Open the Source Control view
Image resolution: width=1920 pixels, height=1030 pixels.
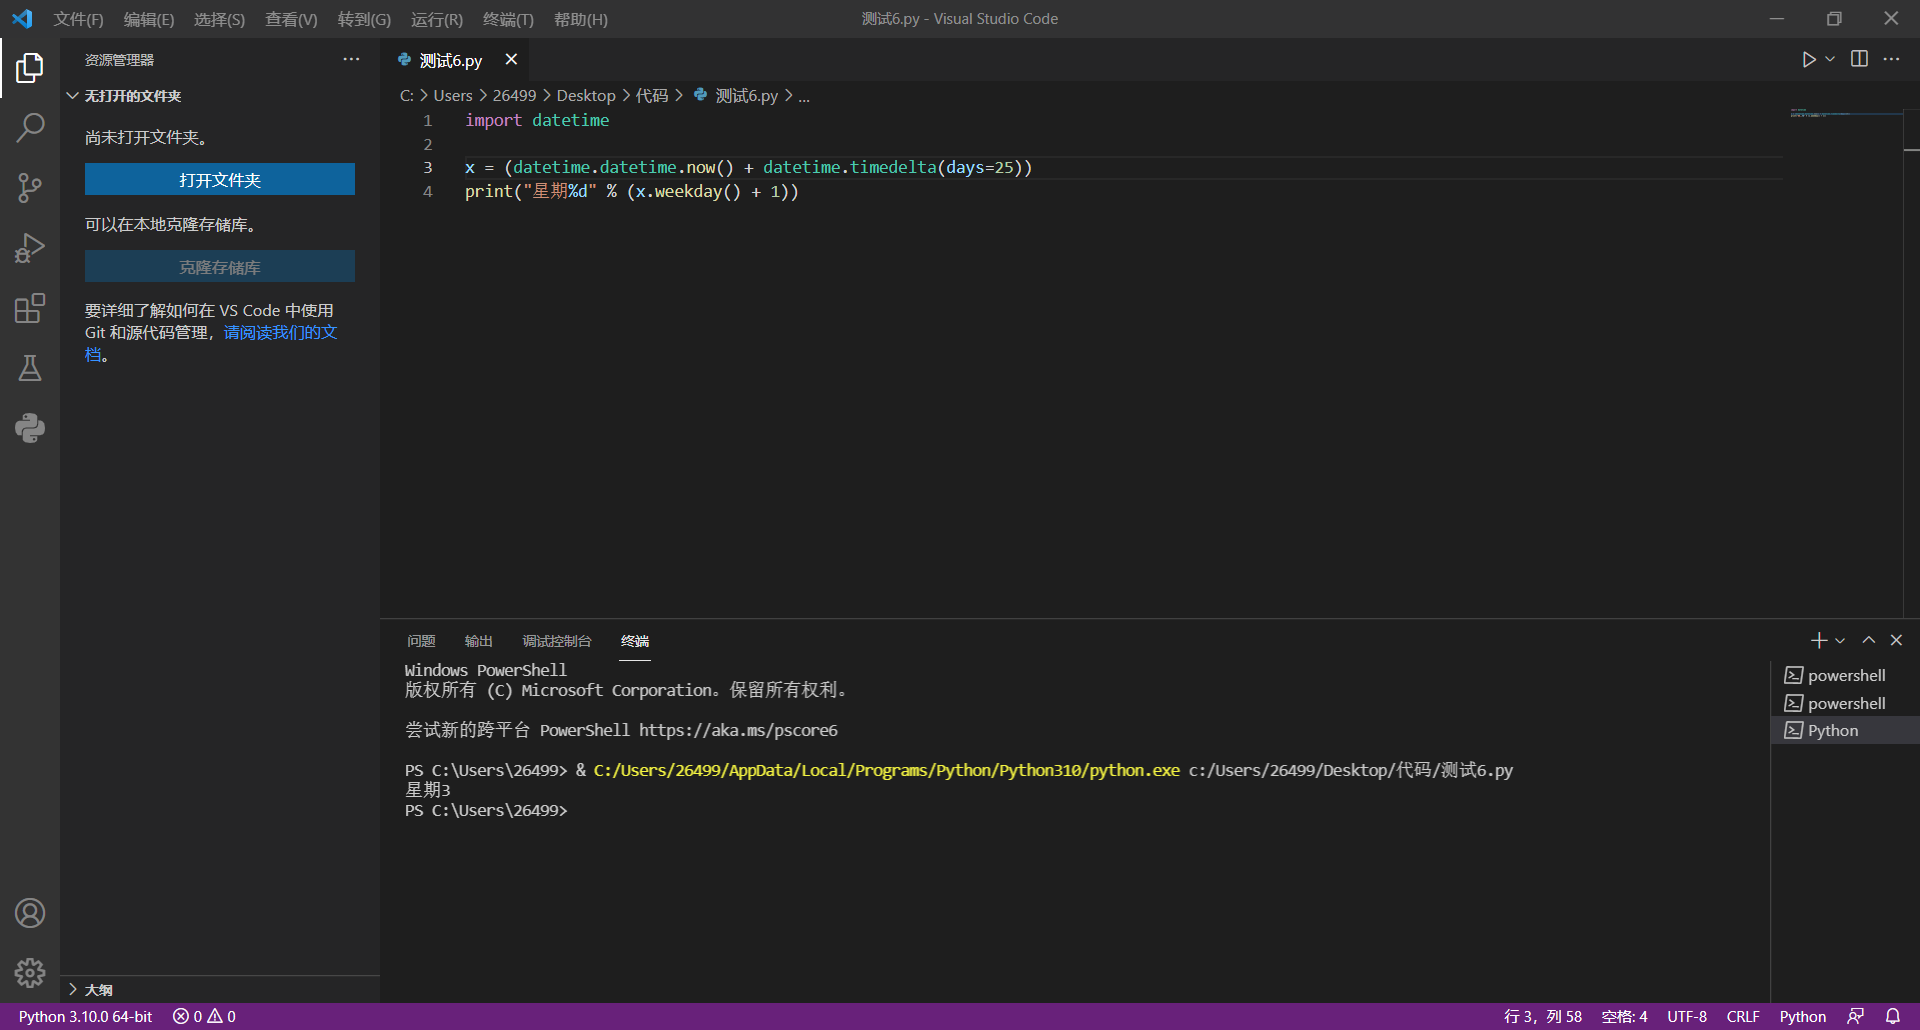coord(30,188)
